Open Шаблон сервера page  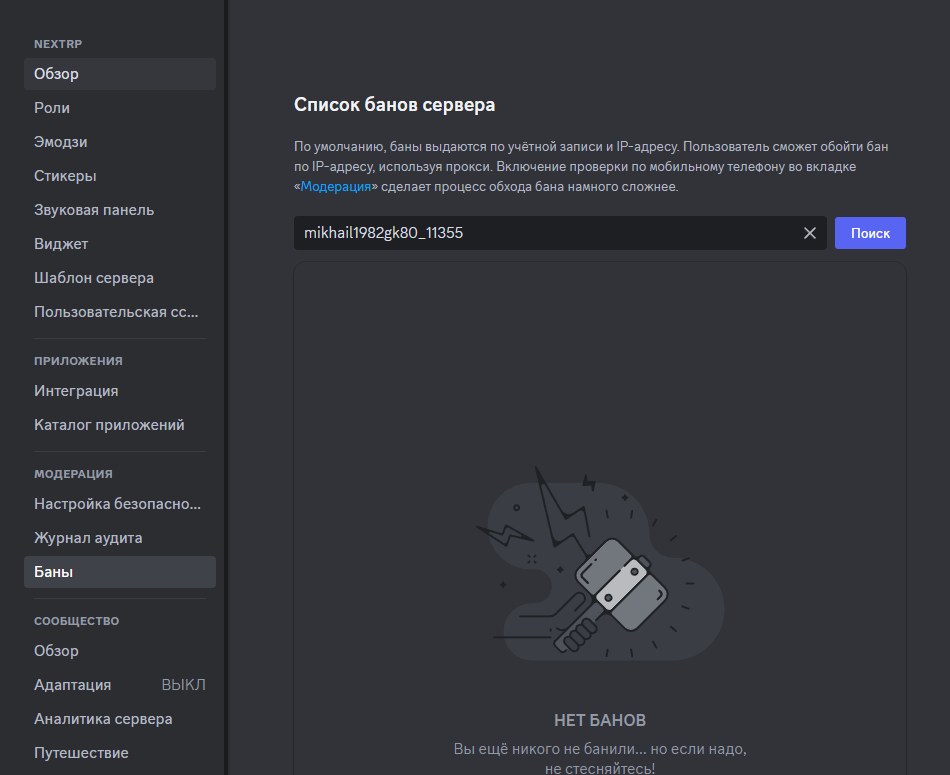click(x=120, y=278)
